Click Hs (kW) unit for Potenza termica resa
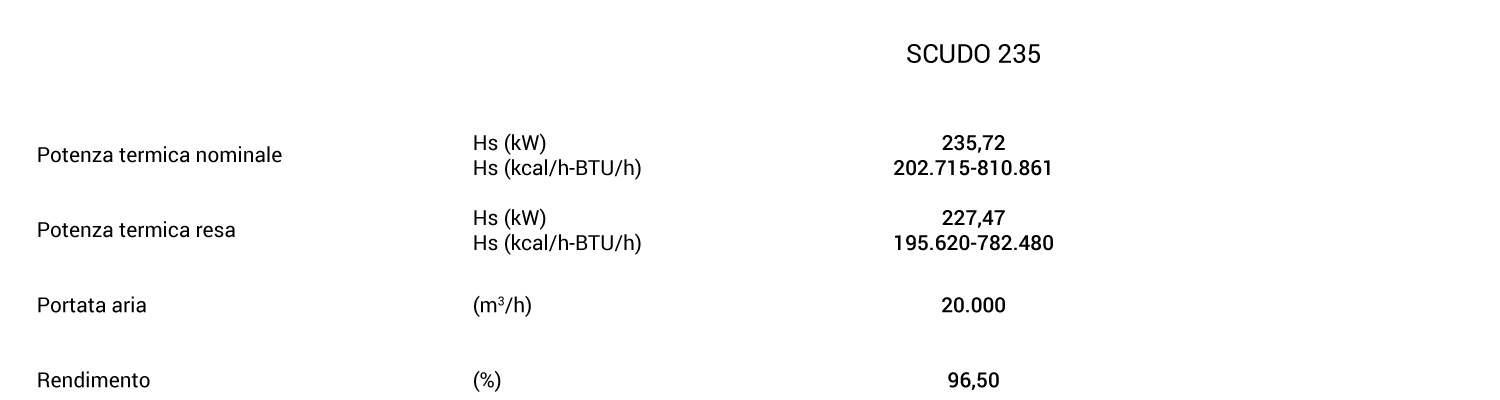The image size is (1500, 400). pyautogui.click(x=509, y=218)
